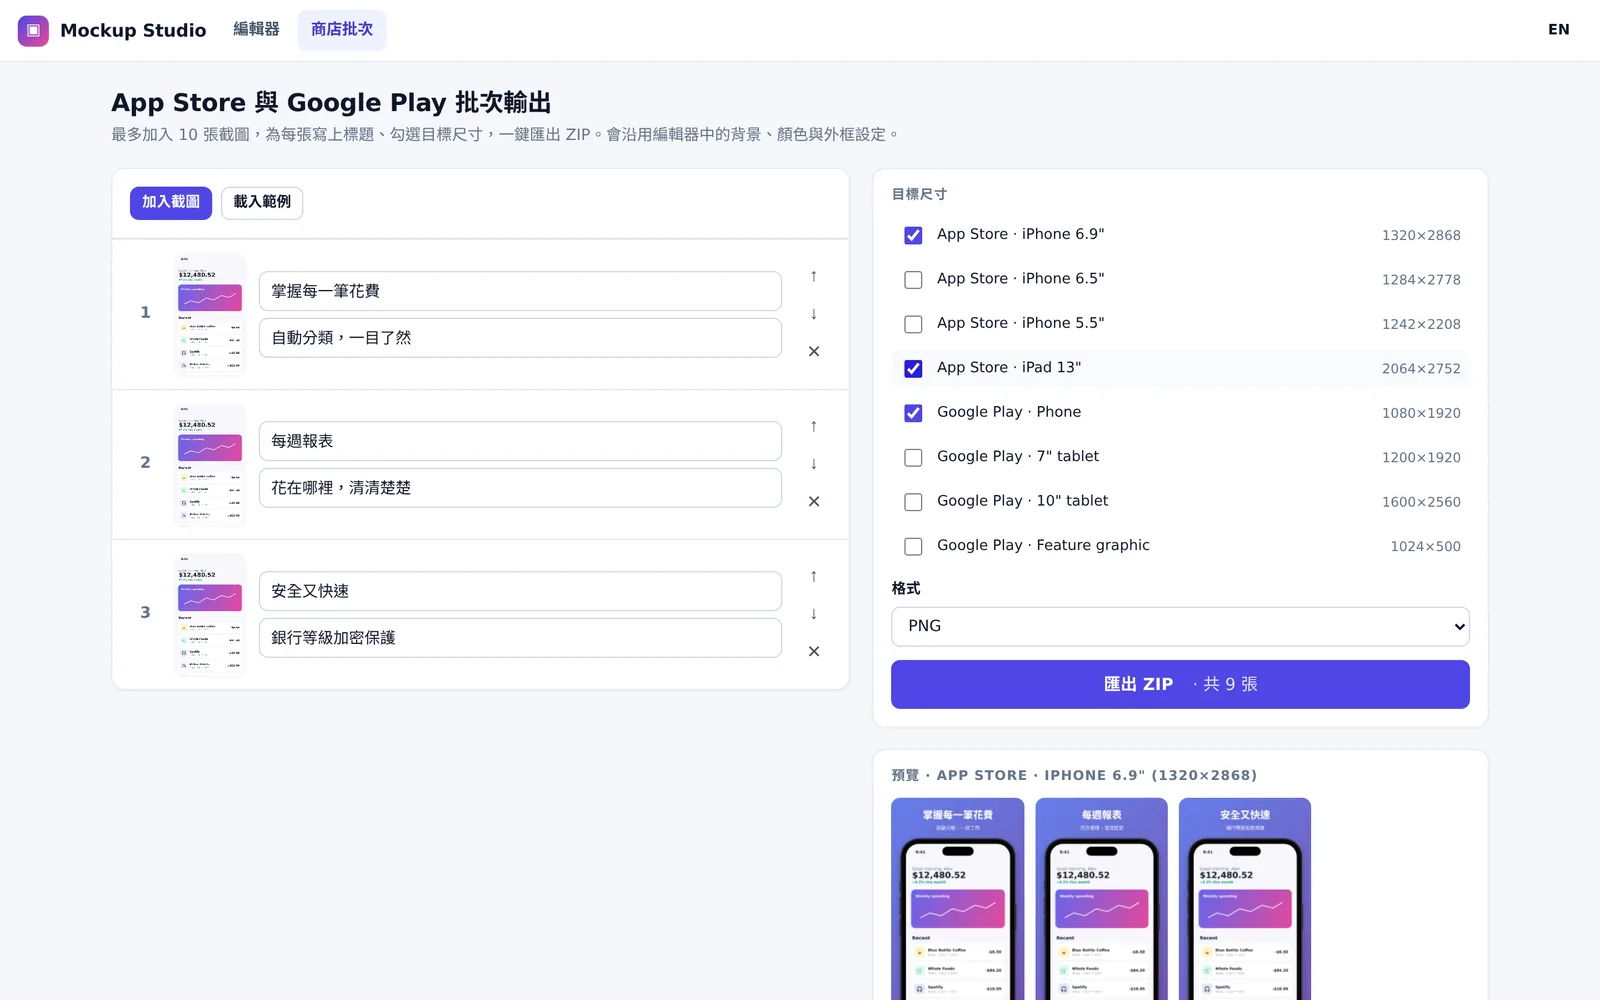This screenshot has width=1600, height=1000.
Task: Move screenshot 3 up with arrow
Action: tap(814, 576)
